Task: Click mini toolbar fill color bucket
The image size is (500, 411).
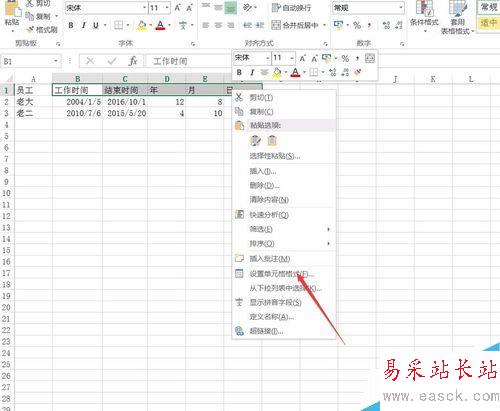Action: (276, 72)
